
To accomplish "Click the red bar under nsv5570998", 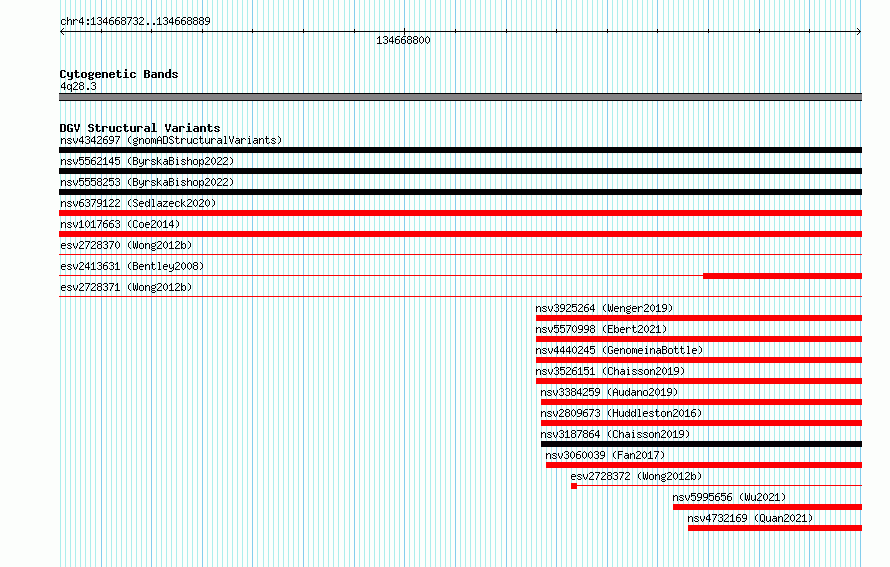I will point(699,339).
